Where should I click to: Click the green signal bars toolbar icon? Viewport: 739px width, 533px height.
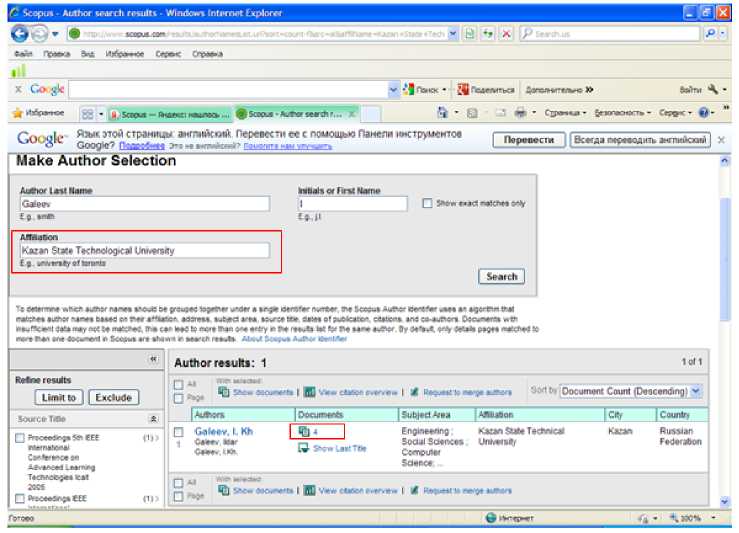(18, 71)
